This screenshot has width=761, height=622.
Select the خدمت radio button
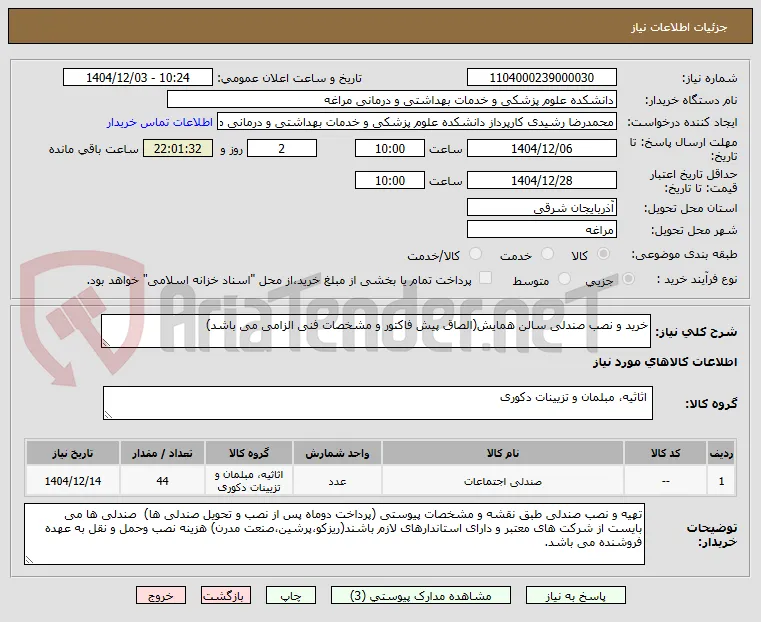(x=547, y=254)
